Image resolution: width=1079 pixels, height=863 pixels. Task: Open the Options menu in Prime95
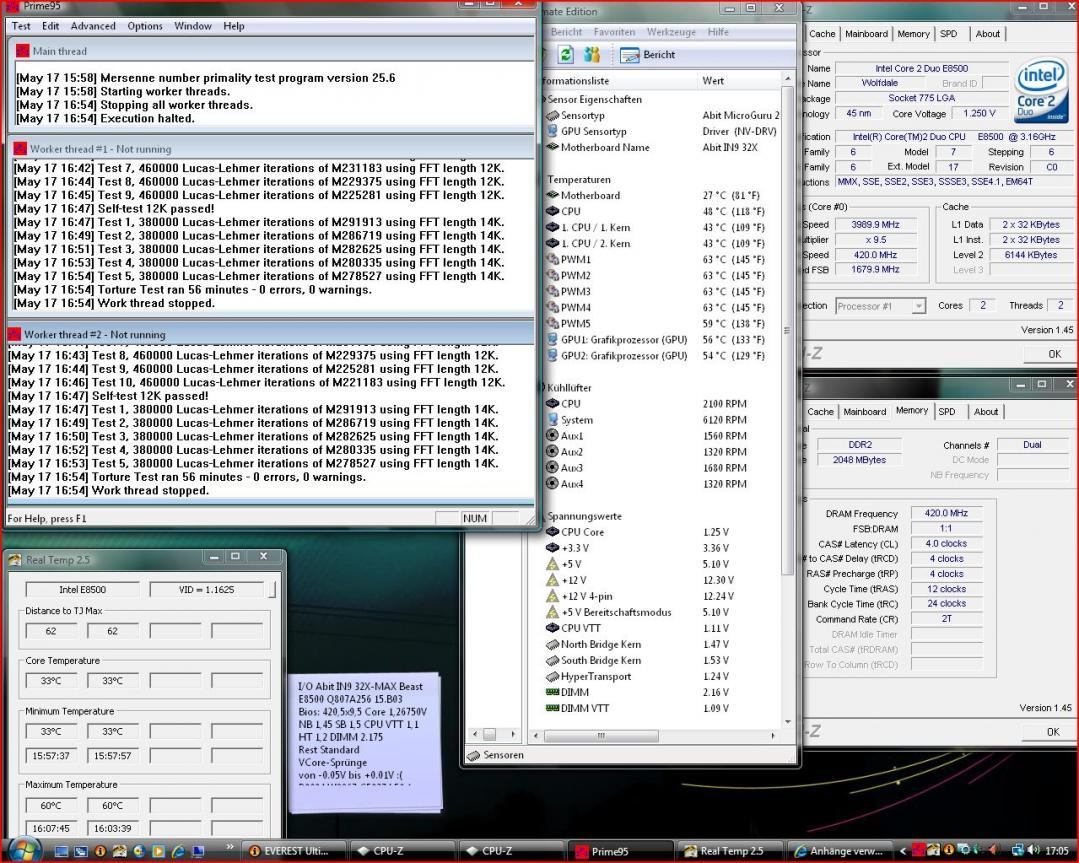pos(145,26)
